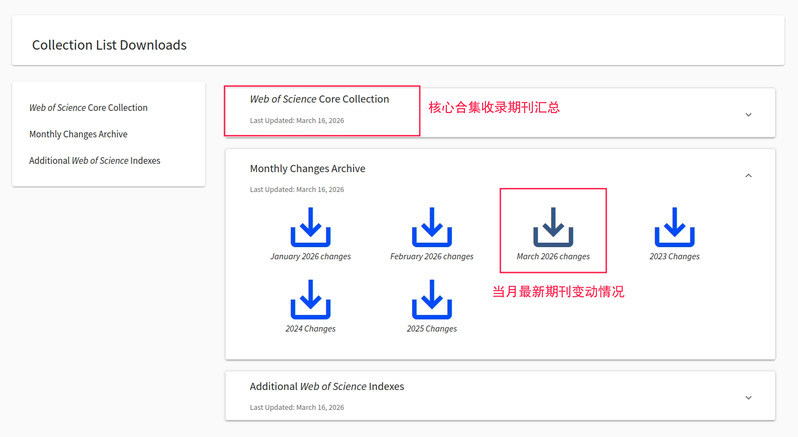Open the '2024 Changes' text link
This screenshot has height=437, width=798.
[x=310, y=329]
